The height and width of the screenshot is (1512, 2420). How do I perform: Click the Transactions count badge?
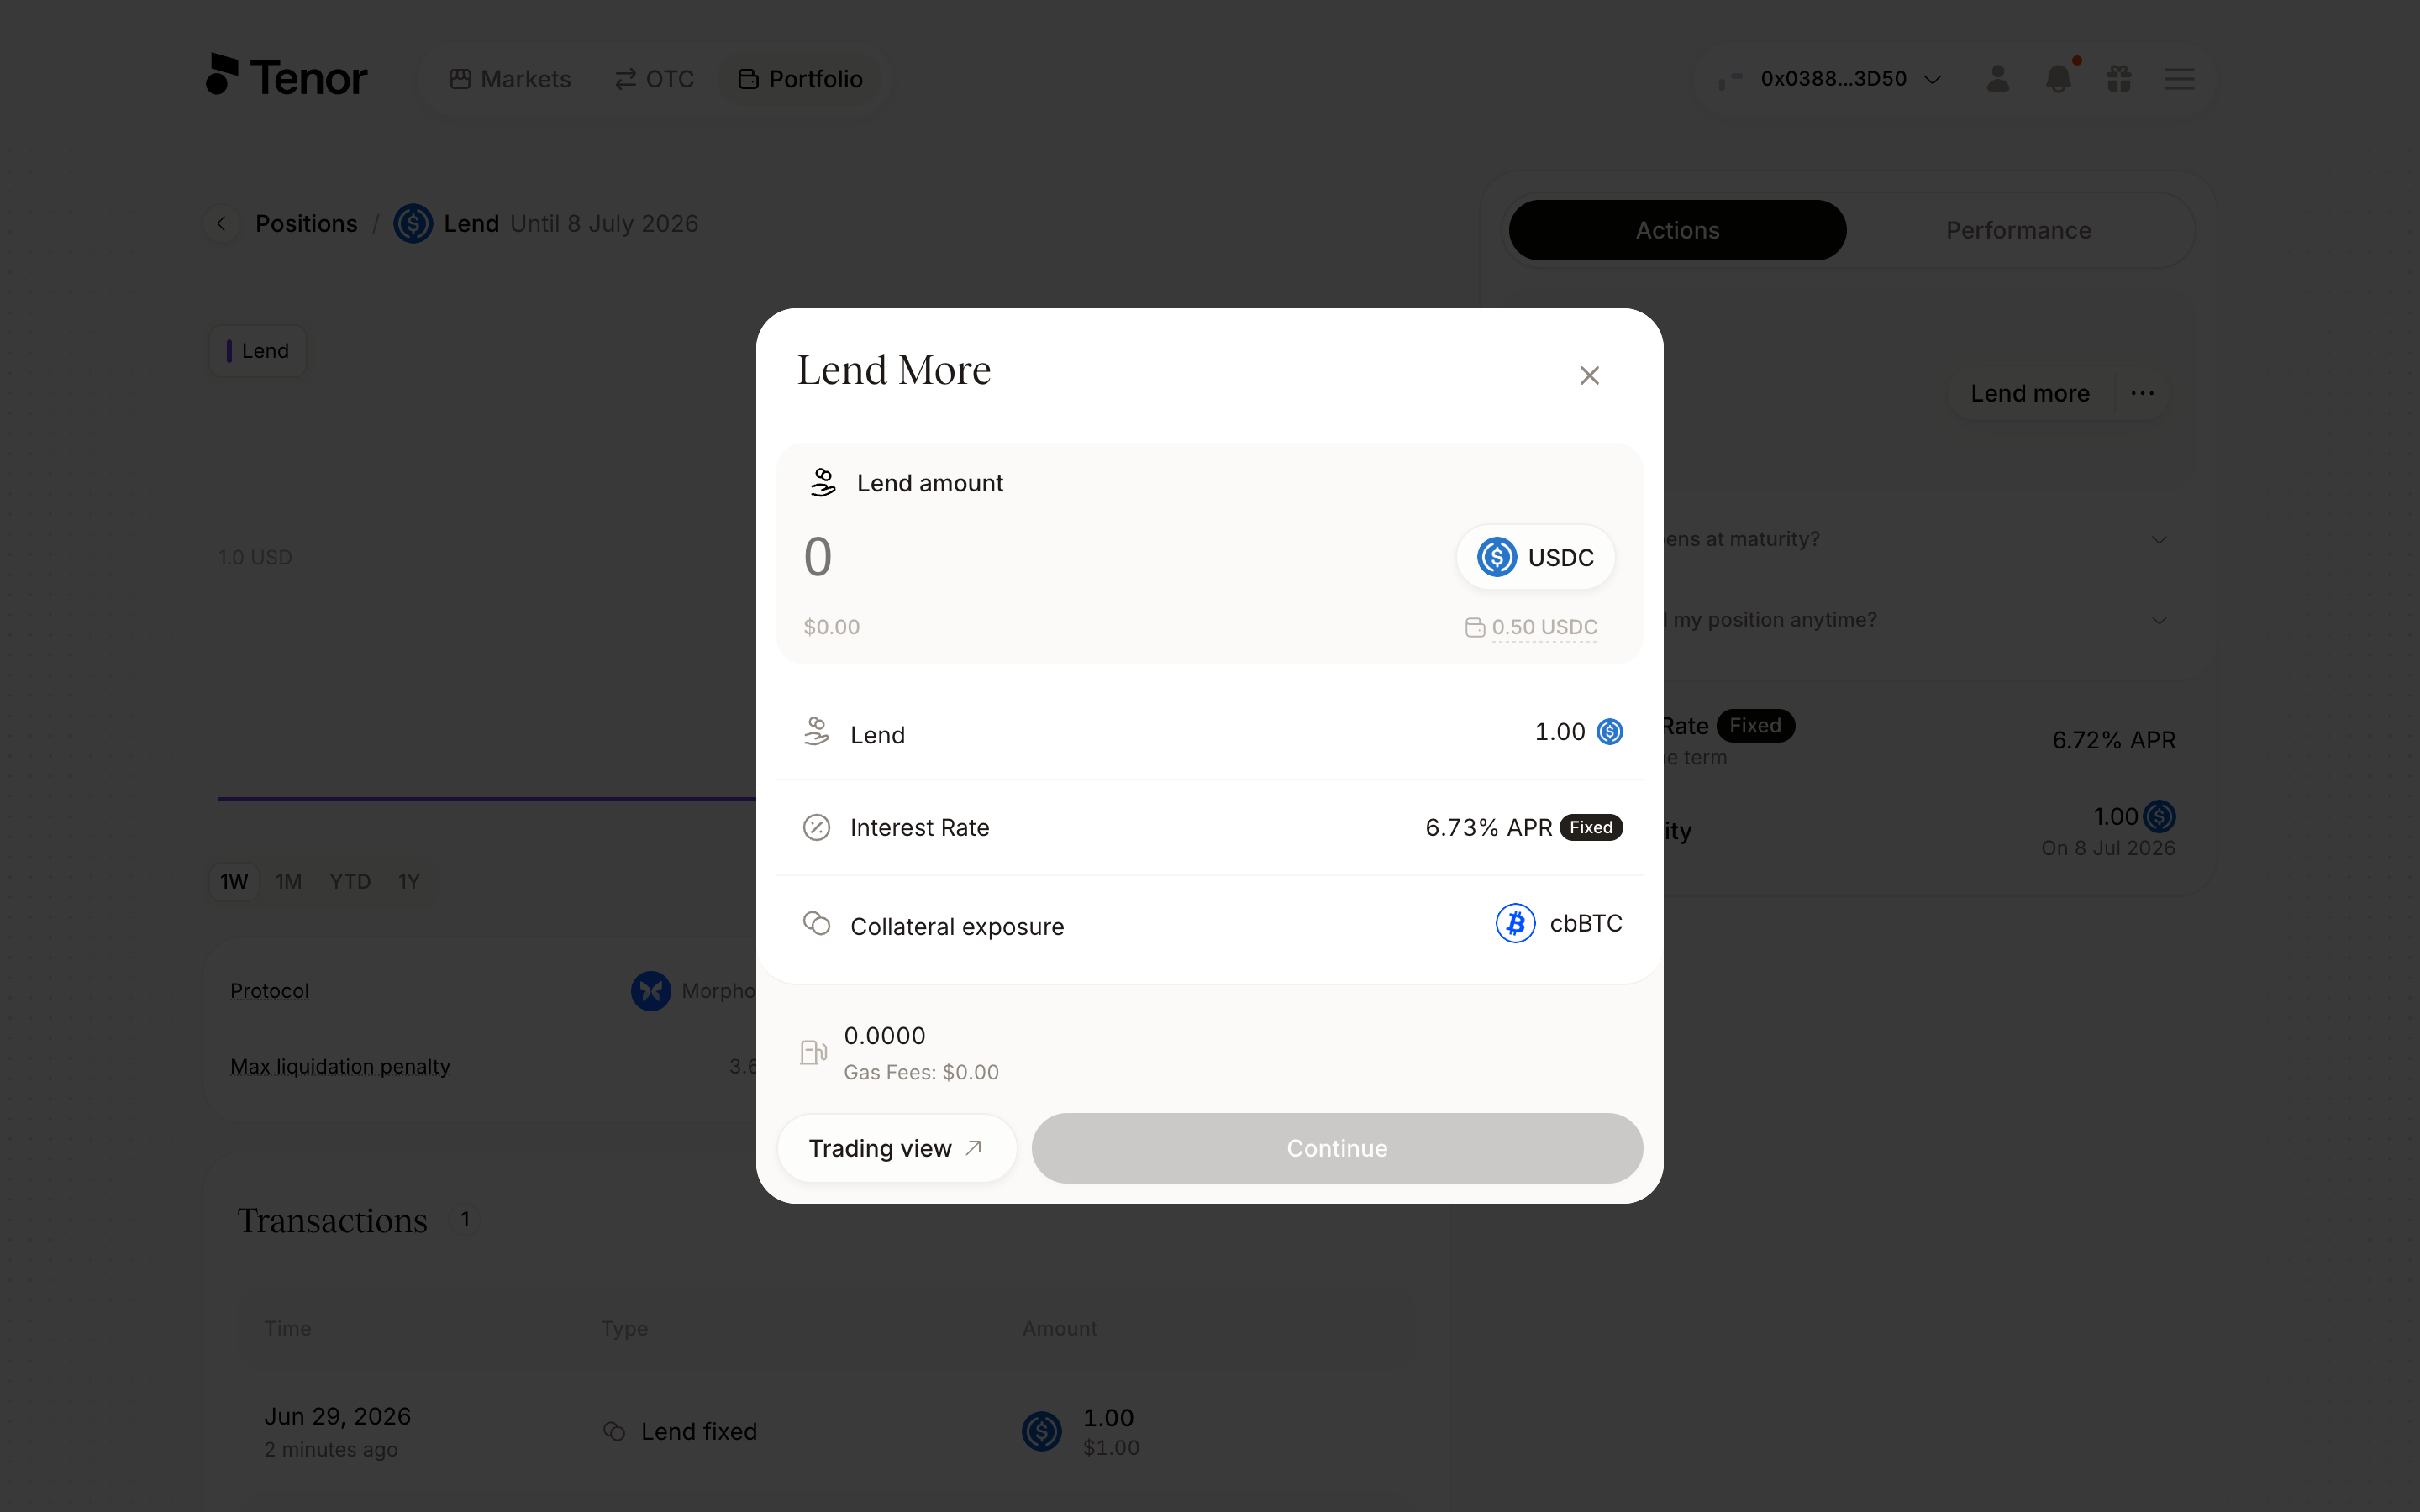464,1220
